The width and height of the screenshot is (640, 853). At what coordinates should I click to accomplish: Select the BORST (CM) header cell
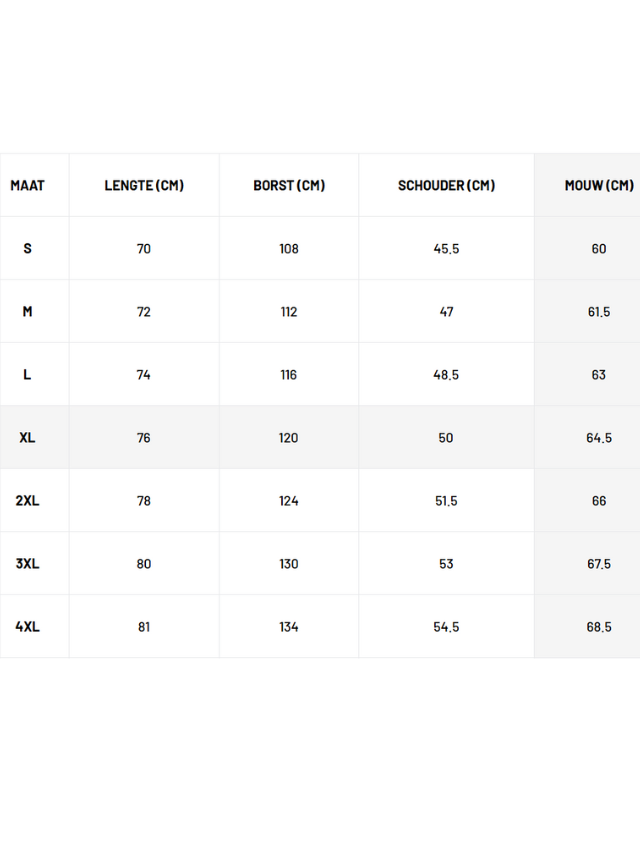coord(289,185)
